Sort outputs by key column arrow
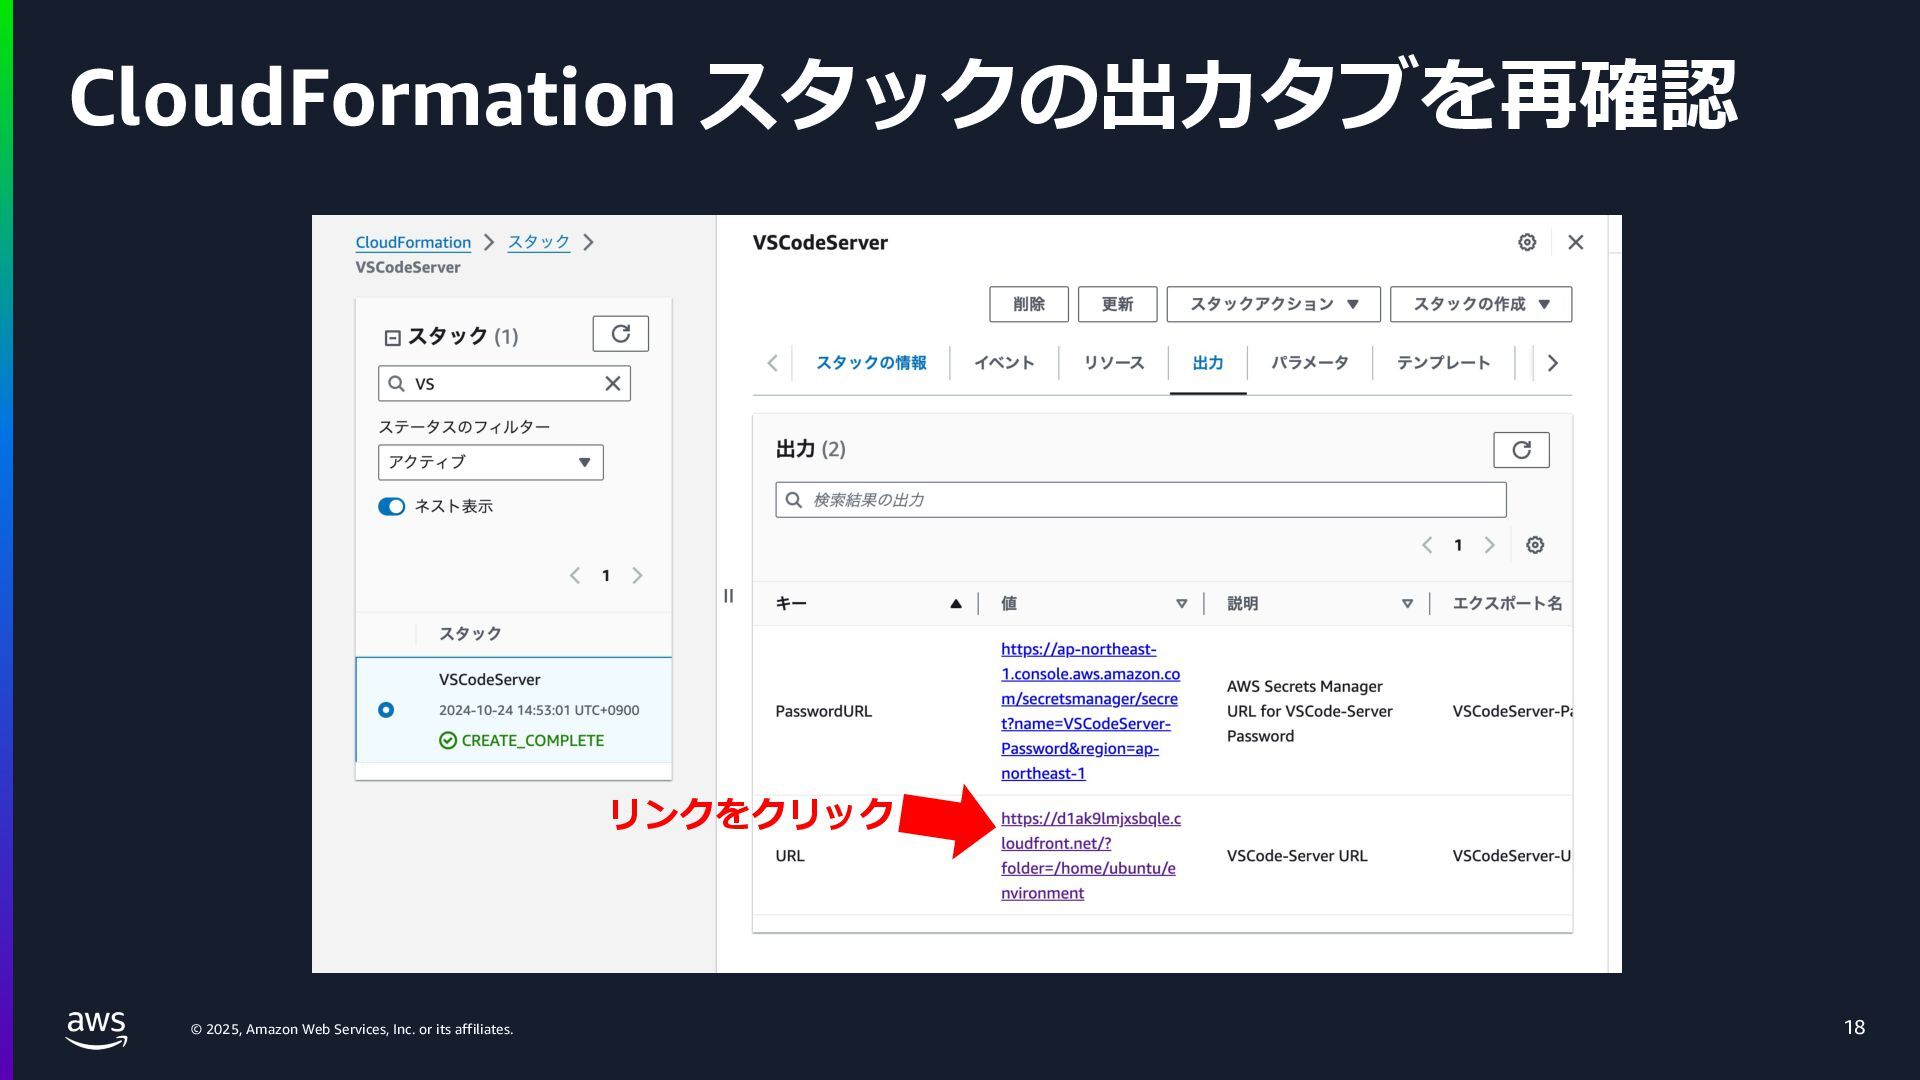The height and width of the screenshot is (1080, 1920). [x=955, y=603]
